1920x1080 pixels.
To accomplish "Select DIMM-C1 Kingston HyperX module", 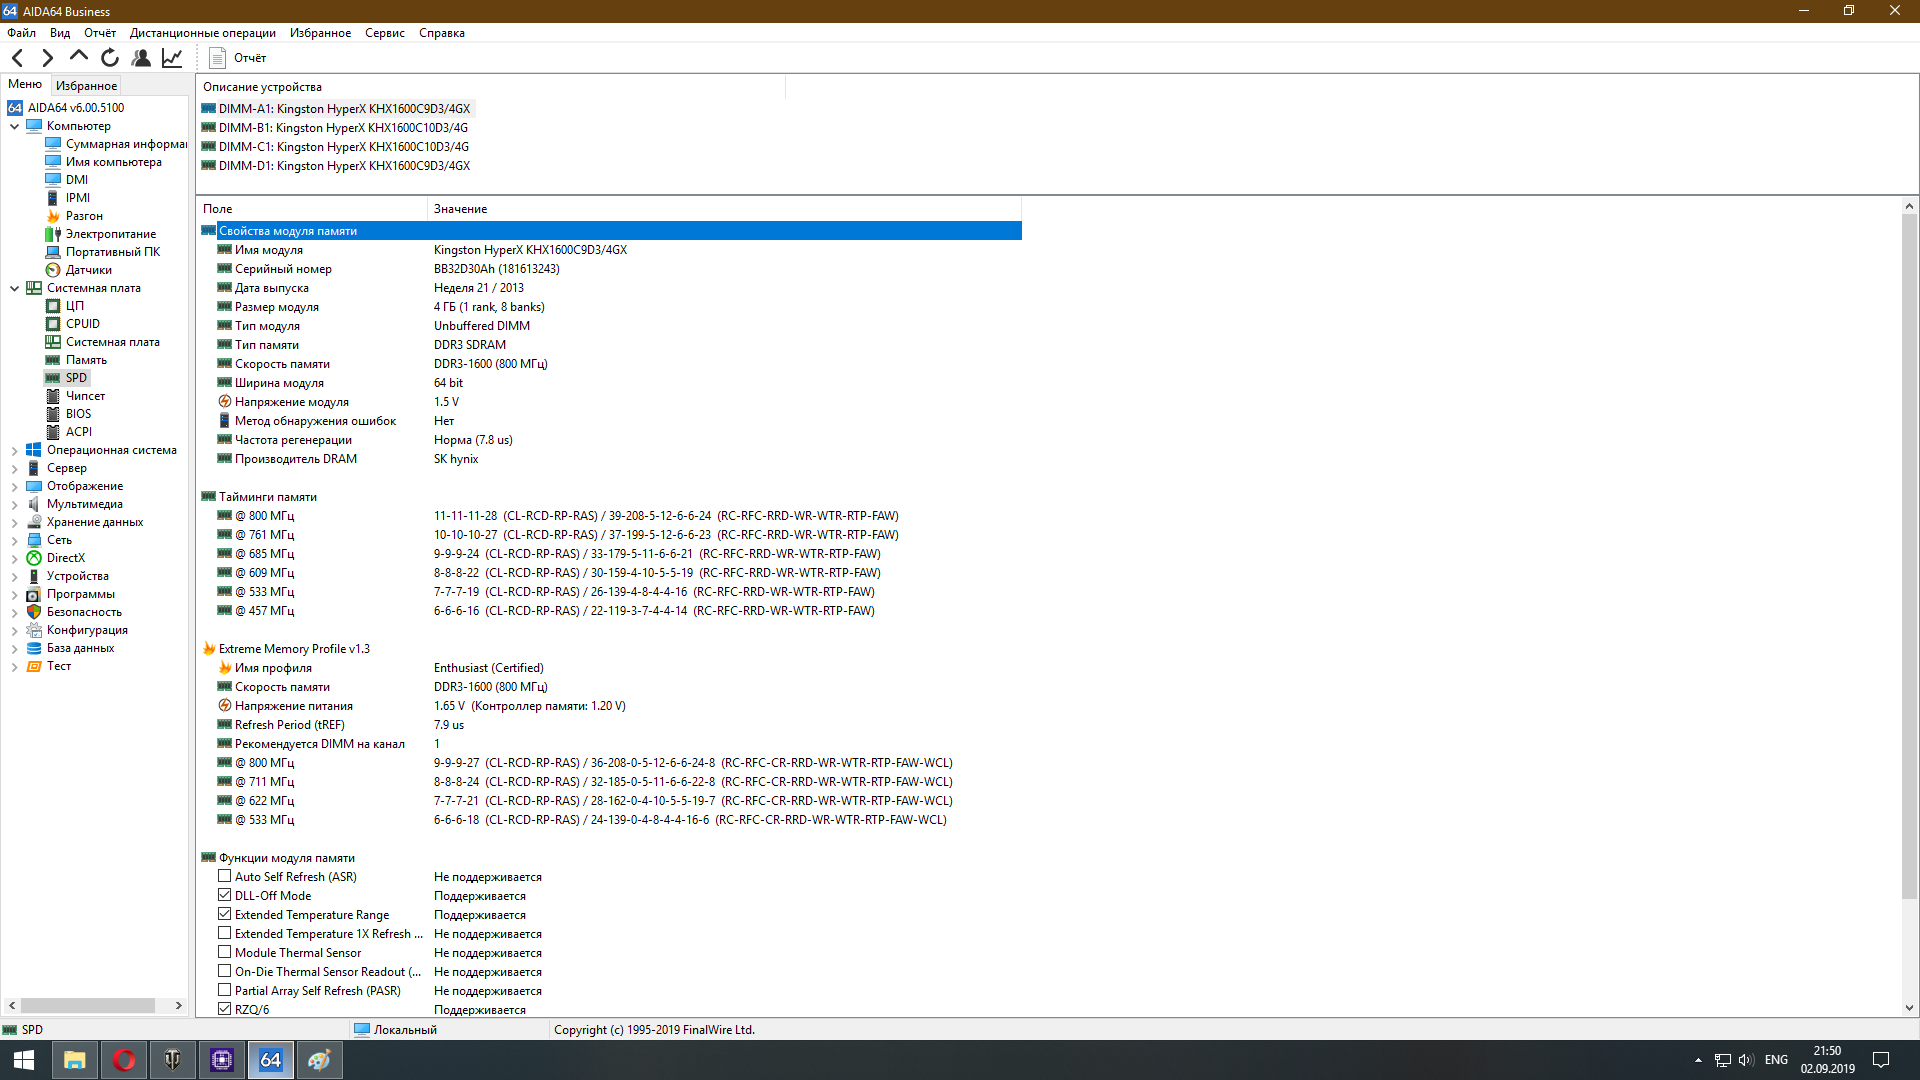I will 343,147.
